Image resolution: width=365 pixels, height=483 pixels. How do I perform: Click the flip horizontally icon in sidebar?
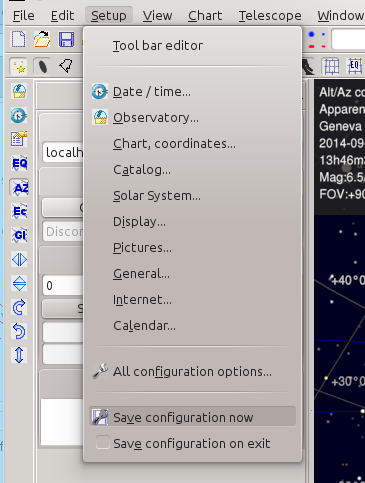[19, 259]
